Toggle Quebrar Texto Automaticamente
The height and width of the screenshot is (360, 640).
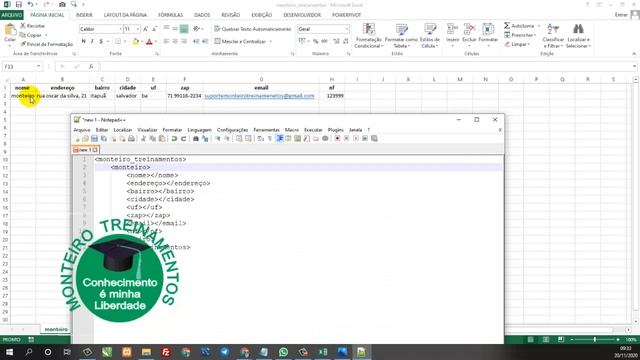(x=253, y=29)
